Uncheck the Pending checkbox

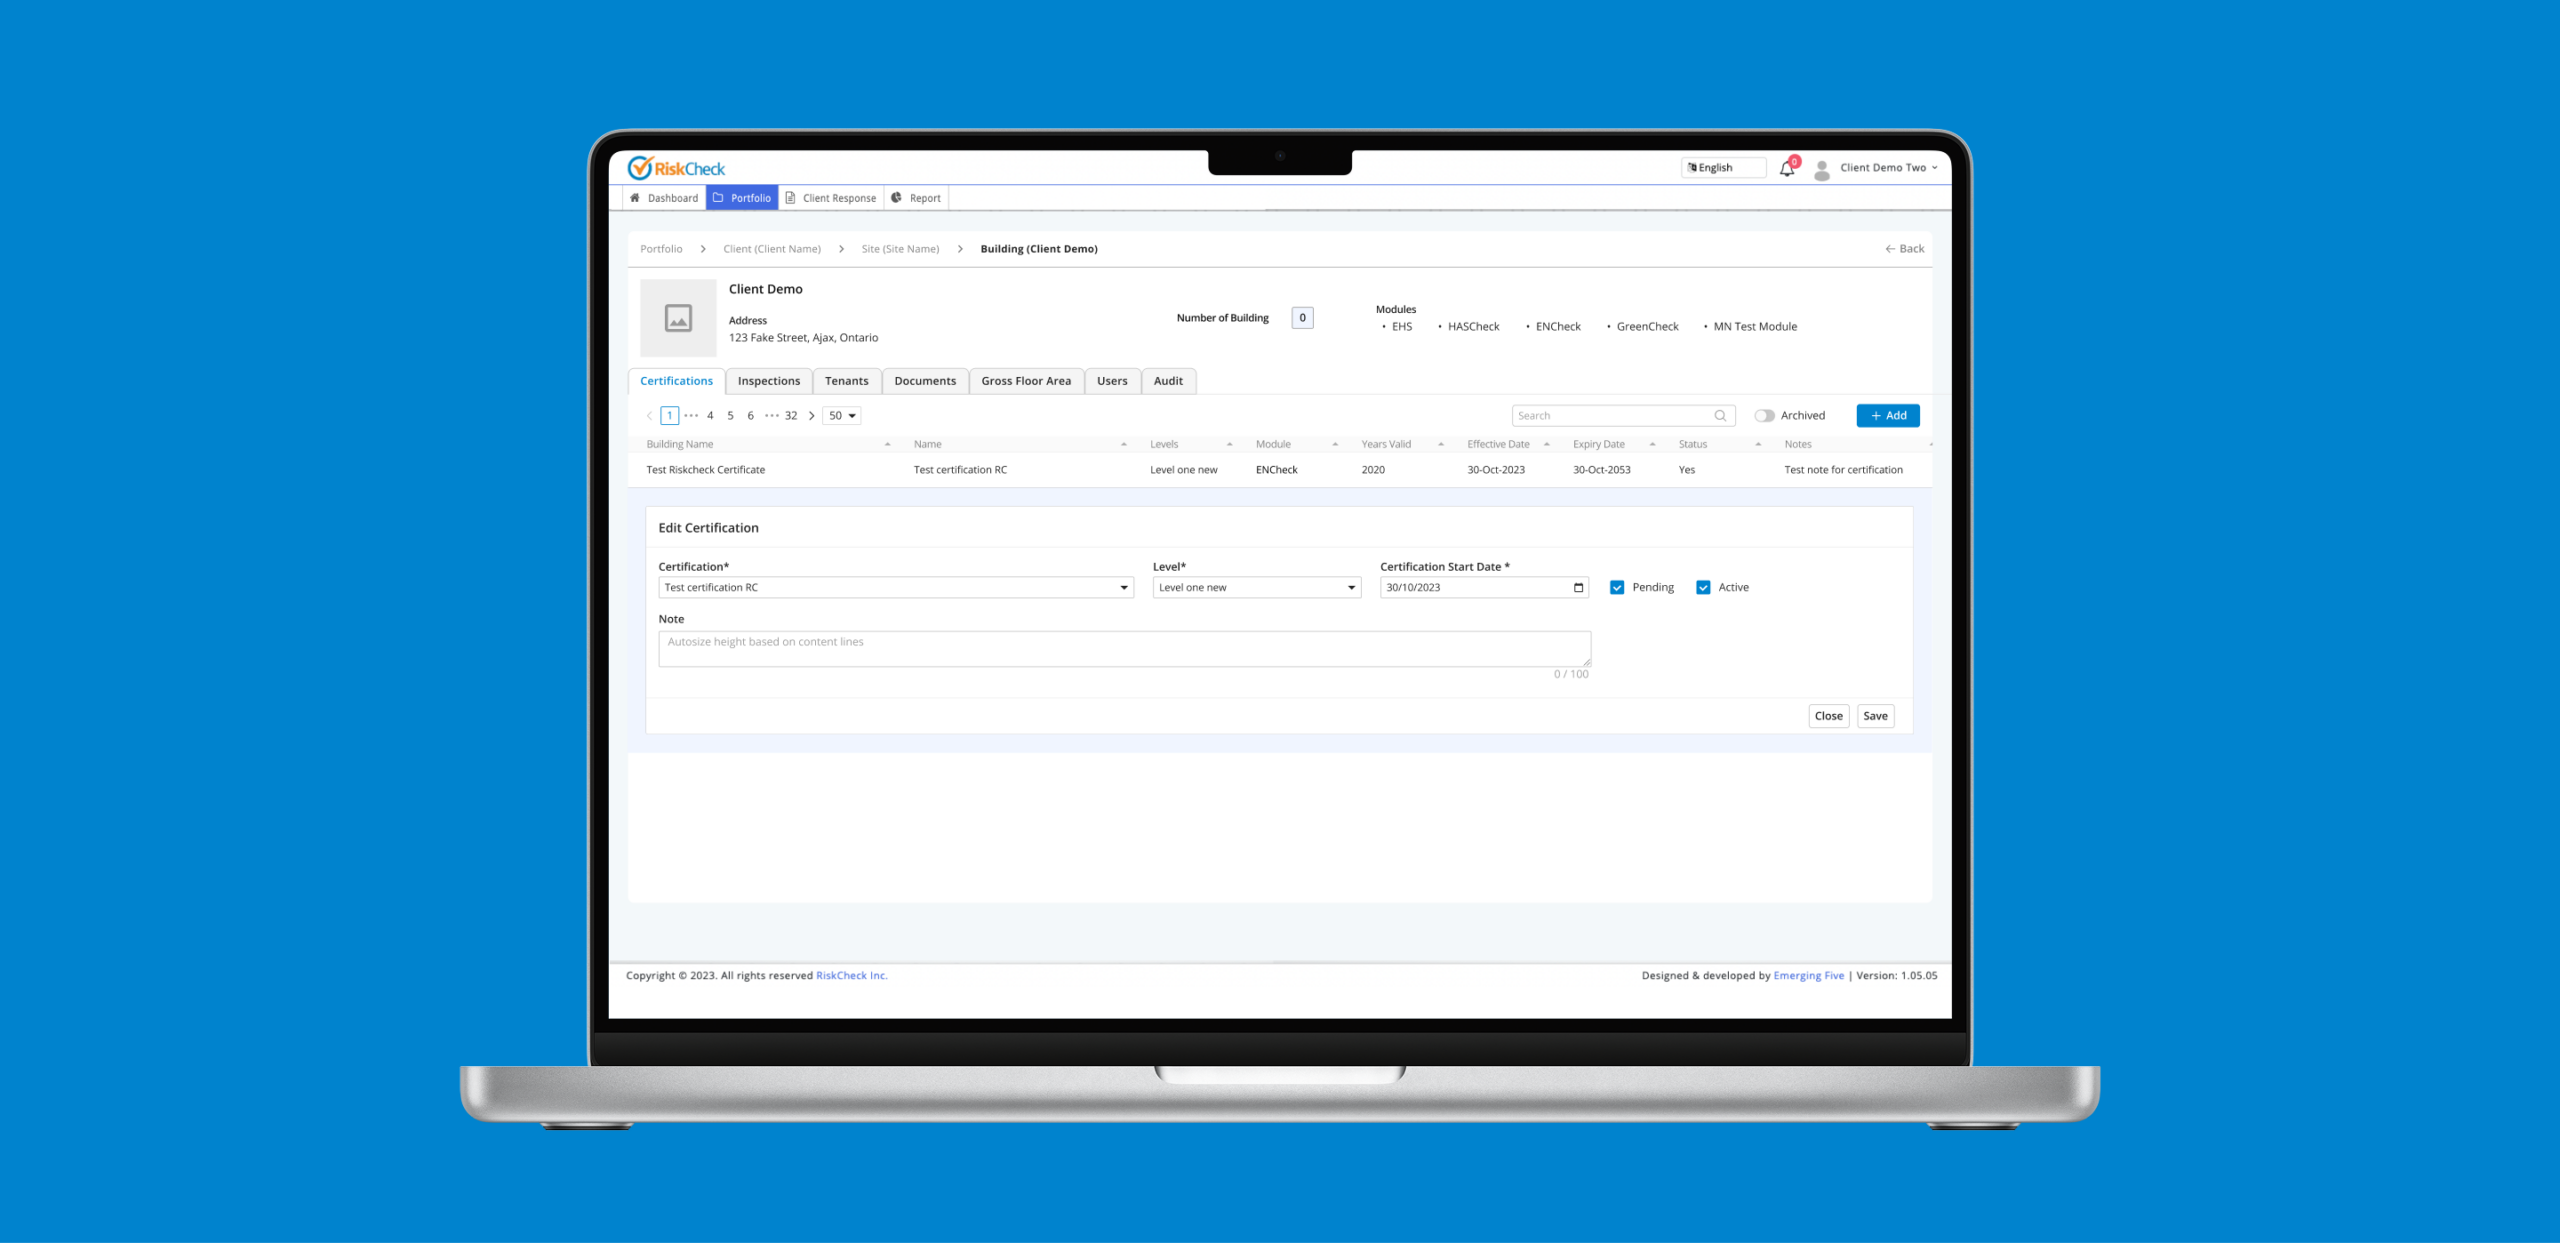[1617, 587]
